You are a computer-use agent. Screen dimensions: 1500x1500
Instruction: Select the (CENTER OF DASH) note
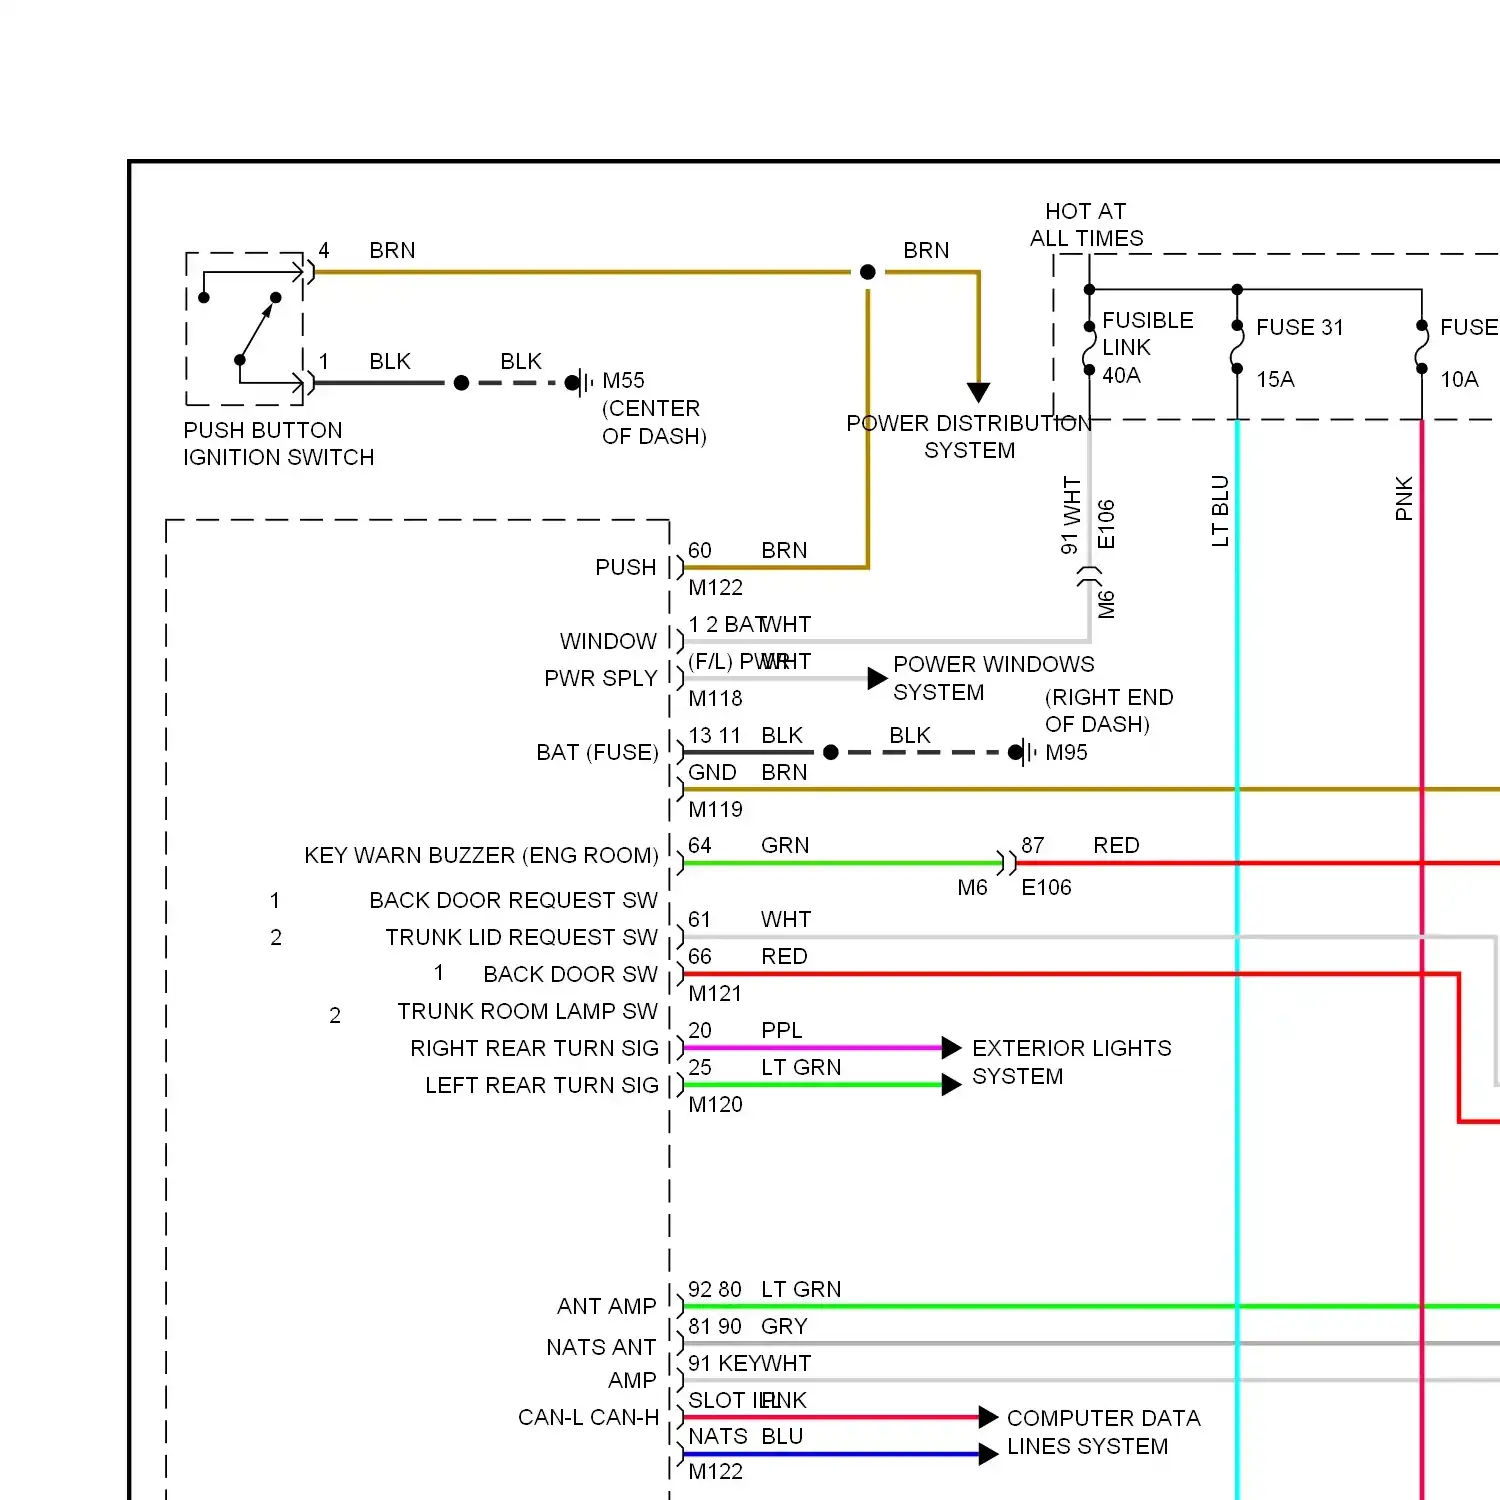654,422
